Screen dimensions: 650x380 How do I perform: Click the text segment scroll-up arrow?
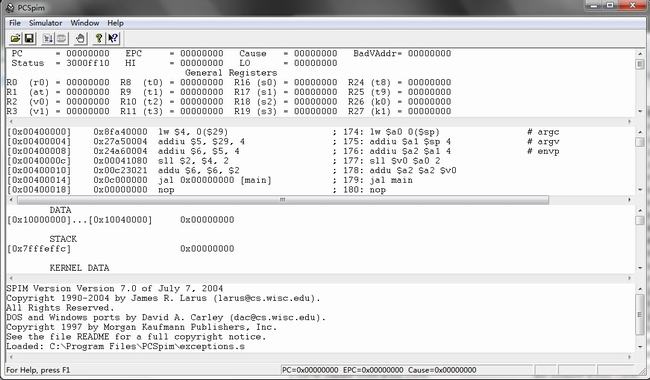point(640,131)
